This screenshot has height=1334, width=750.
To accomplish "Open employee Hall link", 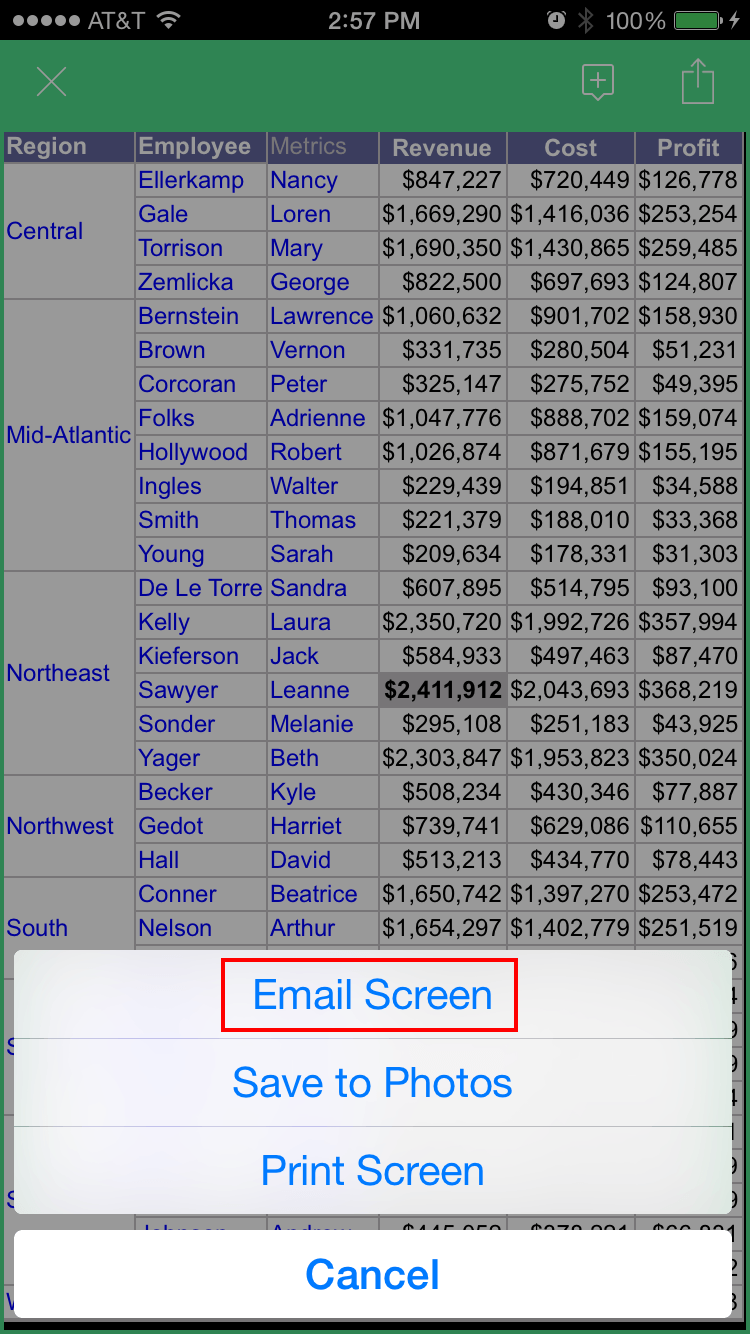I will pyautogui.click(x=159, y=860).
